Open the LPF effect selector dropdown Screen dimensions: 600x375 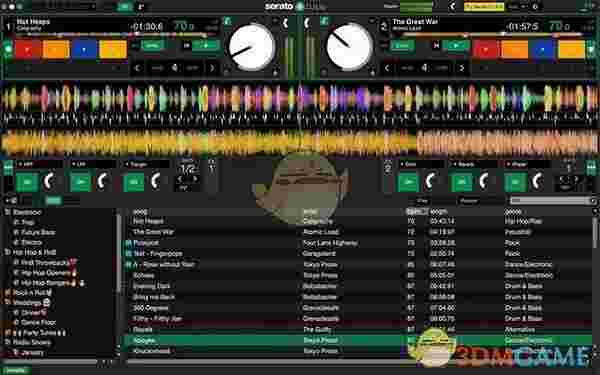[93, 164]
